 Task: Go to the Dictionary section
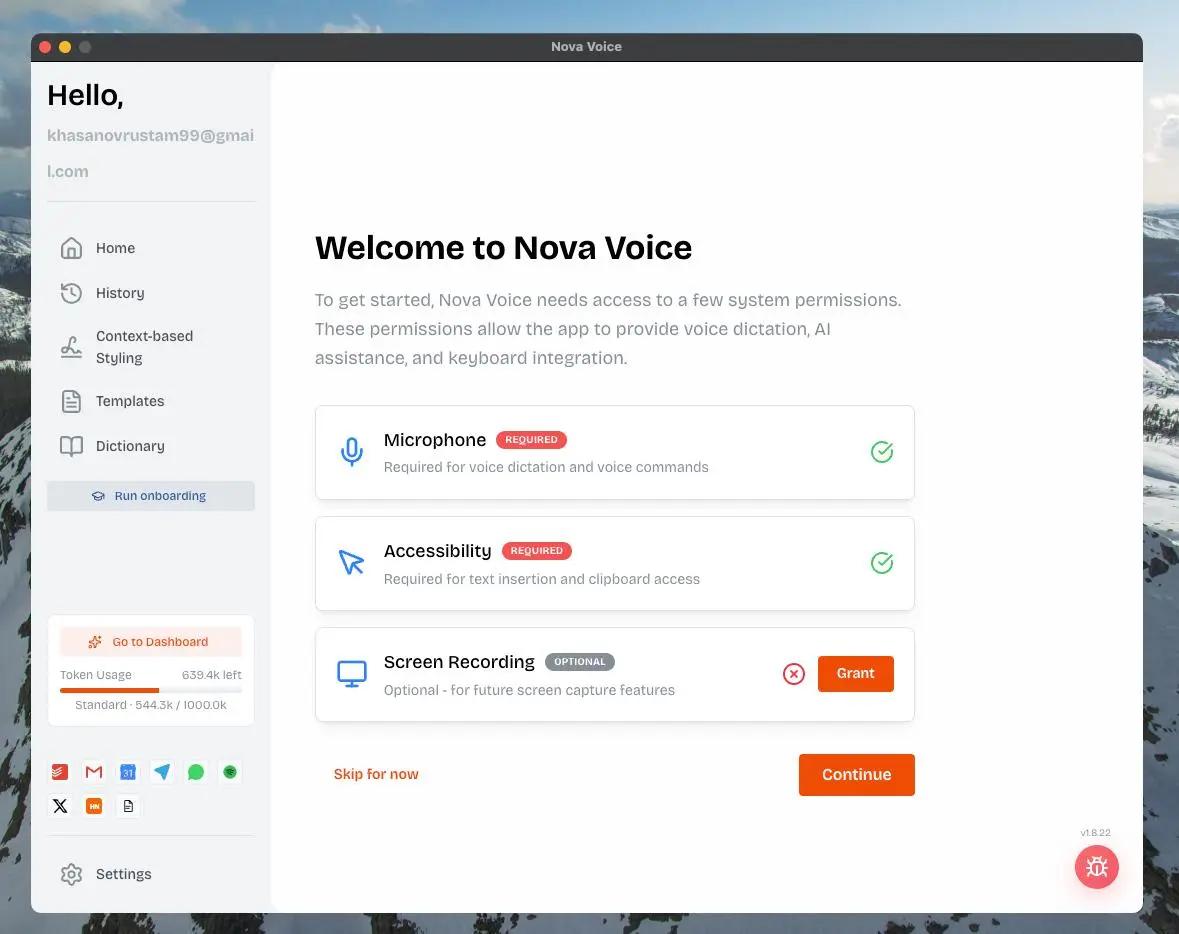pyautogui.click(x=129, y=446)
